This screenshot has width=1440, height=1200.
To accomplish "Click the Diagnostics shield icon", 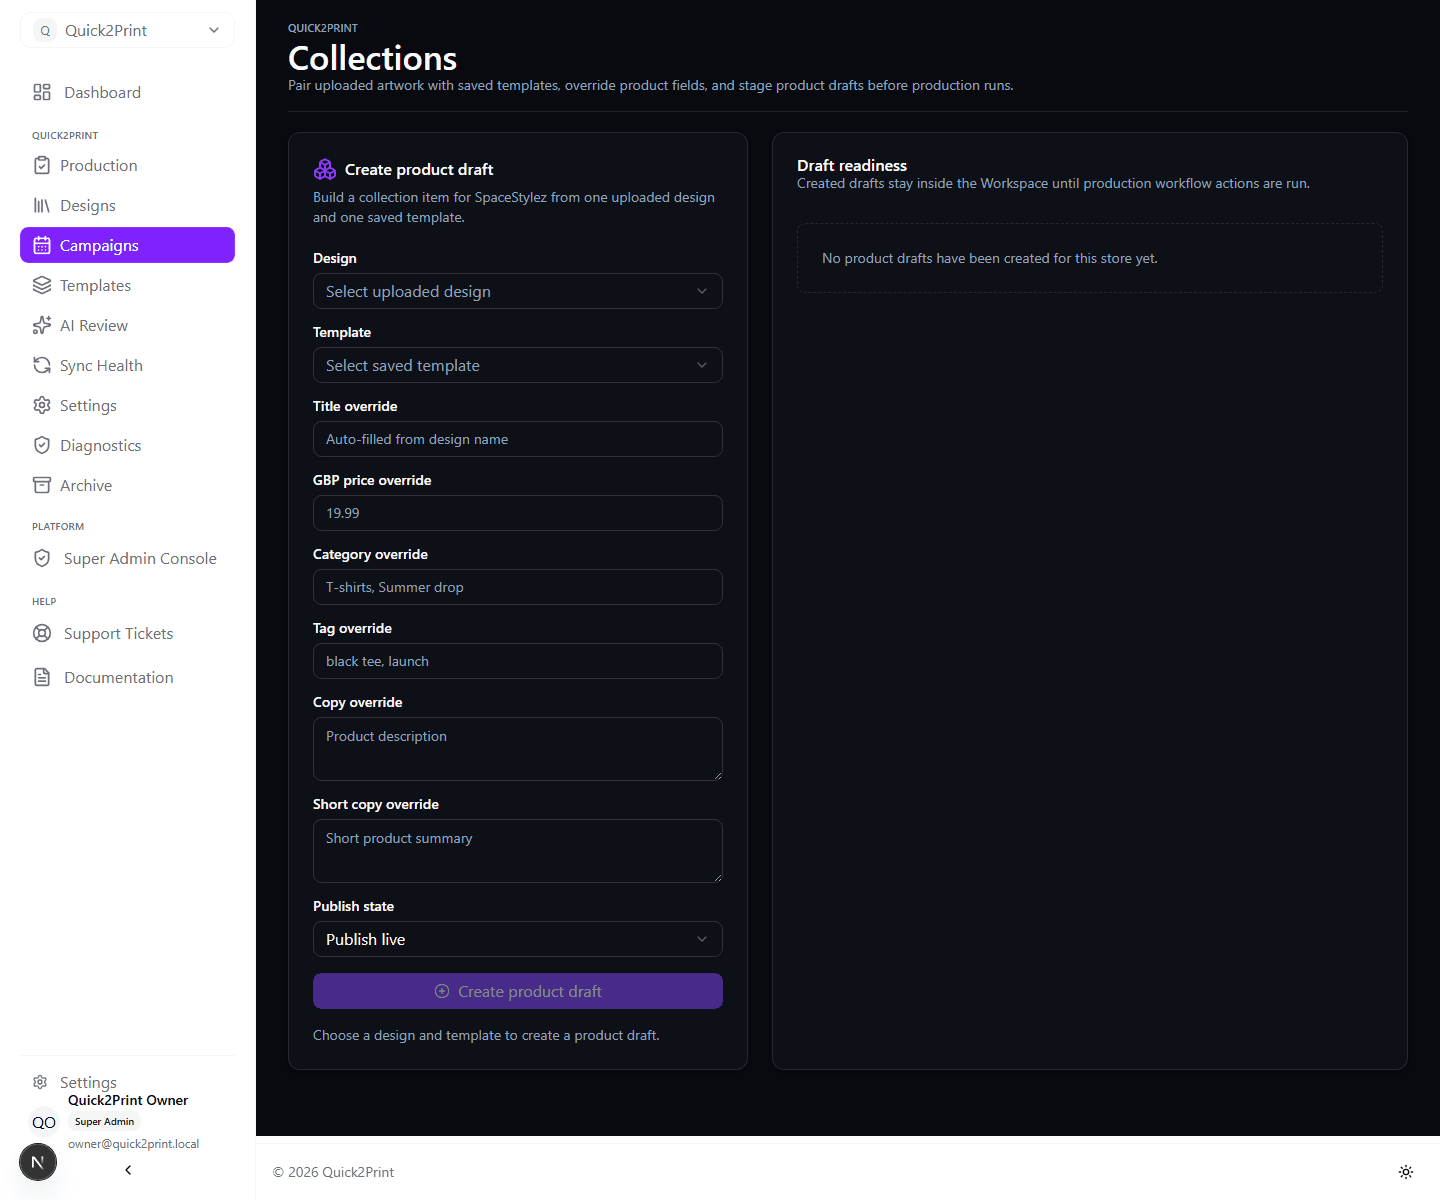I will (x=42, y=445).
